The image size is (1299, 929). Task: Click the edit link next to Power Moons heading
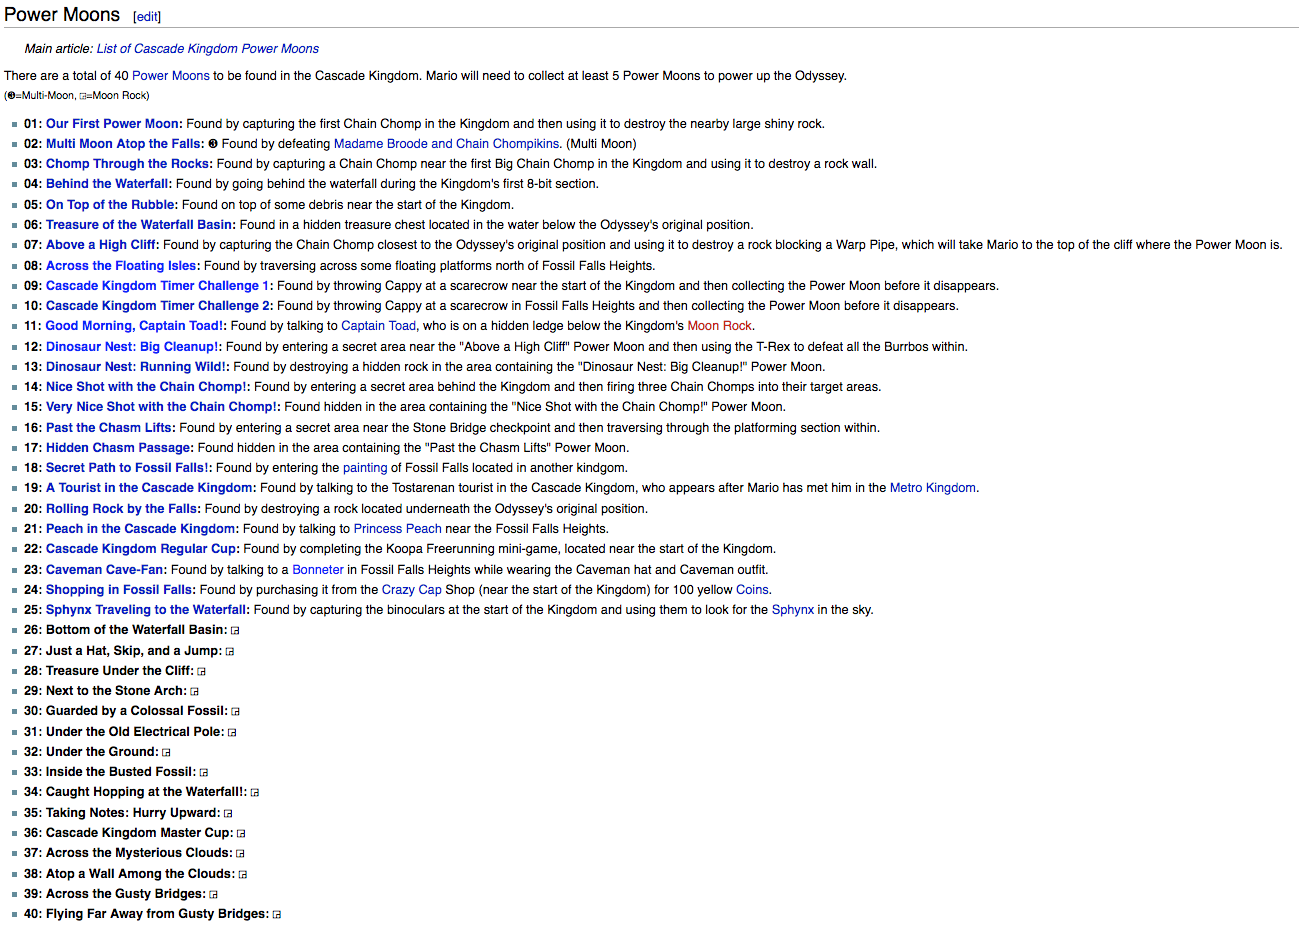pos(147,17)
